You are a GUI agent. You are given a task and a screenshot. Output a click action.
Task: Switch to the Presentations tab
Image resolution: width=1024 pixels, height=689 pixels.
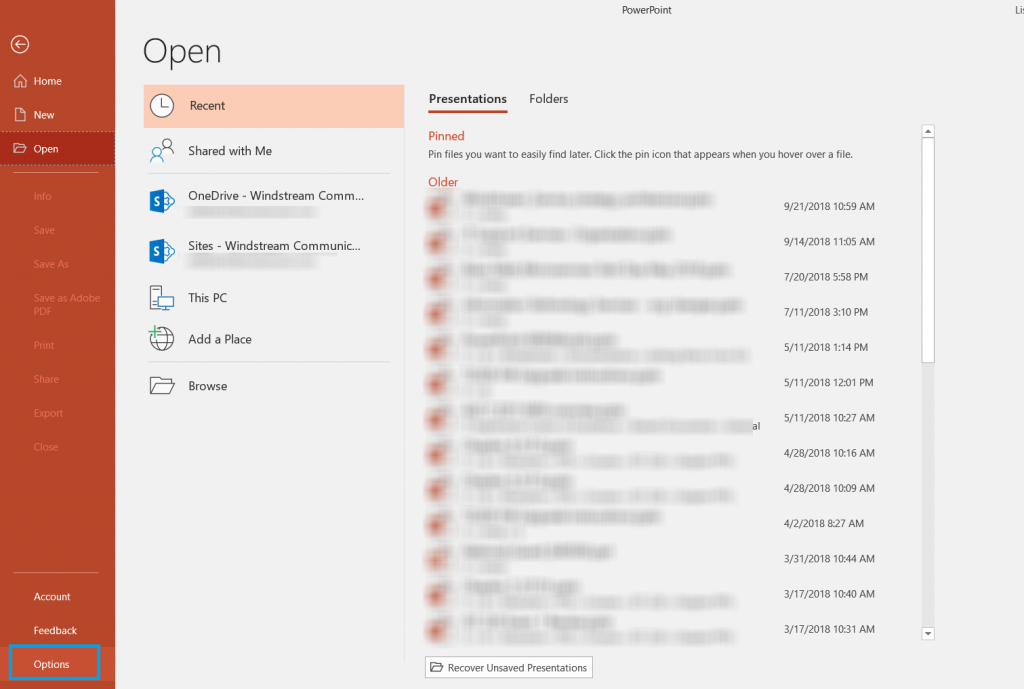pos(467,99)
